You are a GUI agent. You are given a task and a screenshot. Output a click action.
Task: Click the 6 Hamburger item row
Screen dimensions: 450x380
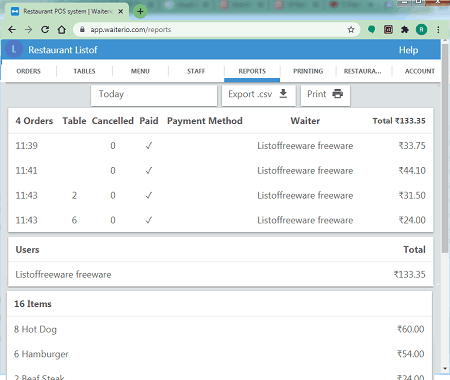pyautogui.click(x=219, y=354)
